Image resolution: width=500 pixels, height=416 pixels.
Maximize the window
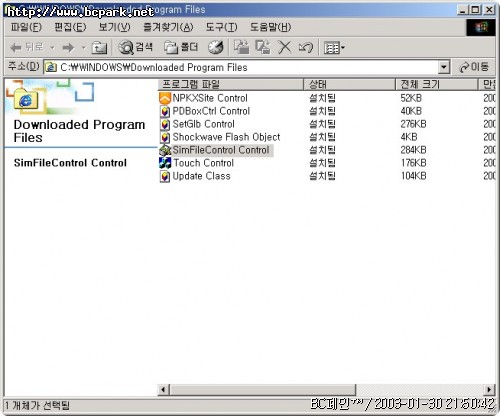click(476, 10)
